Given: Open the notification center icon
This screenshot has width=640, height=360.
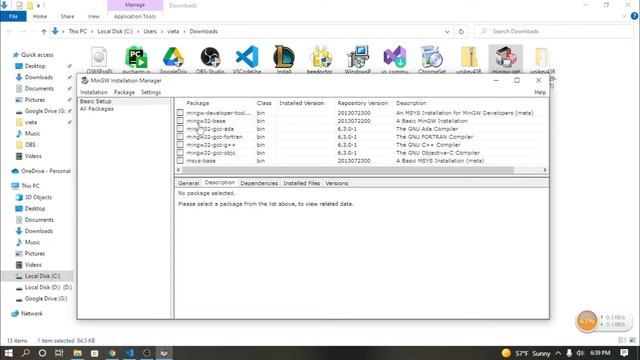Looking at the screenshot, I should click(x=624, y=353).
